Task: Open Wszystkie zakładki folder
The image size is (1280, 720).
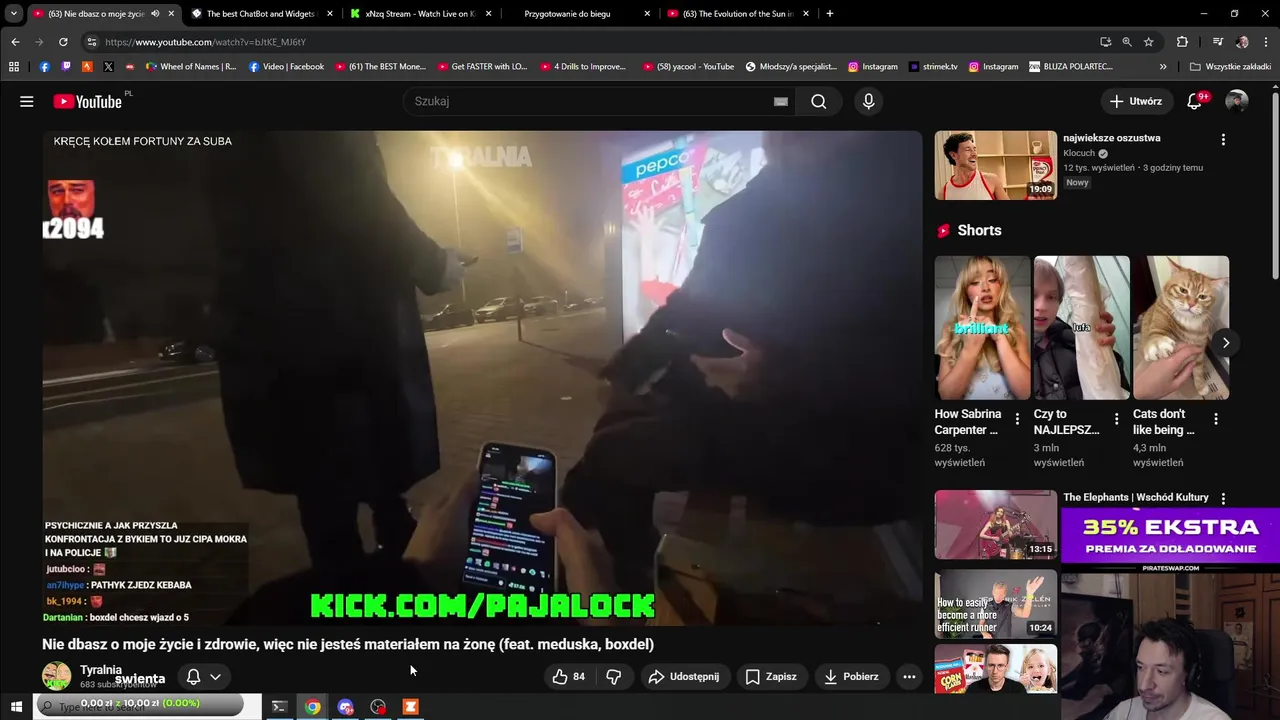Action: pyautogui.click(x=1231, y=67)
